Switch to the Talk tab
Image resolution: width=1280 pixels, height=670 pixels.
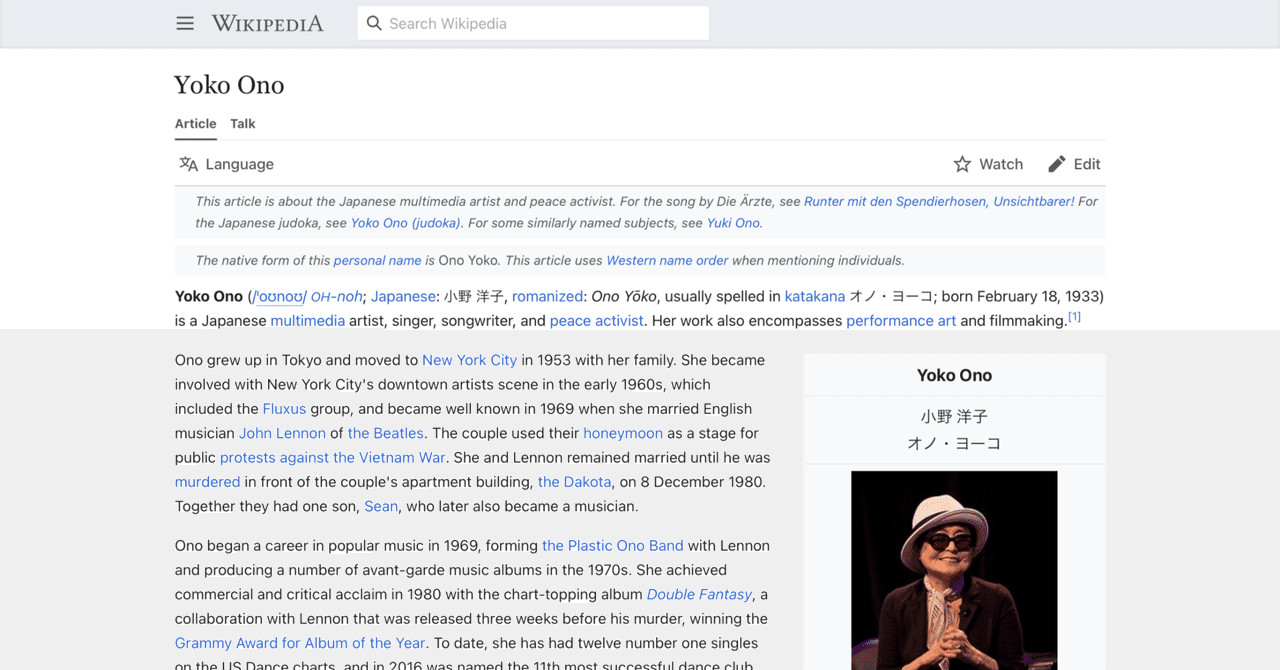tap(243, 124)
